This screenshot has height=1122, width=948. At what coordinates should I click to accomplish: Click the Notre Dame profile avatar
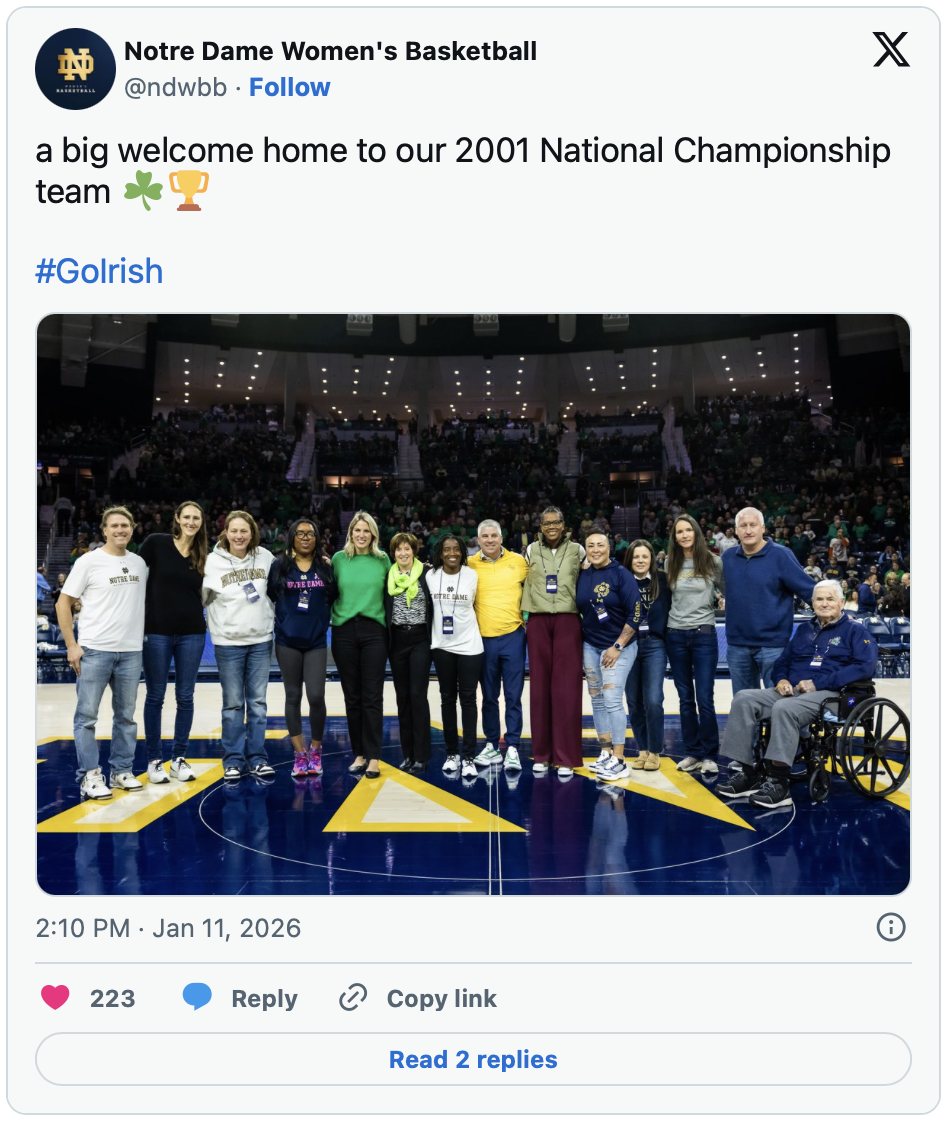[x=76, y=69]
